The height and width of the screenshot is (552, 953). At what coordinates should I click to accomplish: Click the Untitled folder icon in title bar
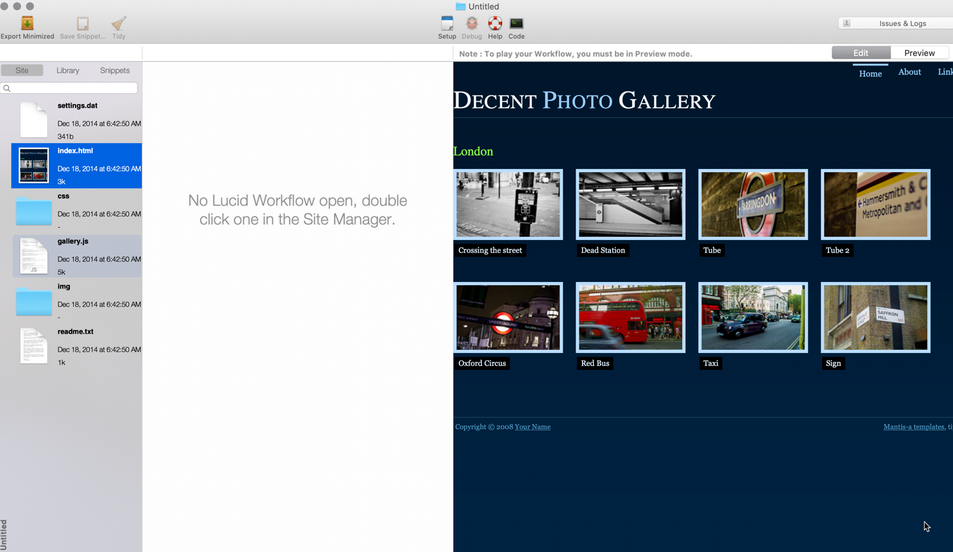(x=461, y=6)
